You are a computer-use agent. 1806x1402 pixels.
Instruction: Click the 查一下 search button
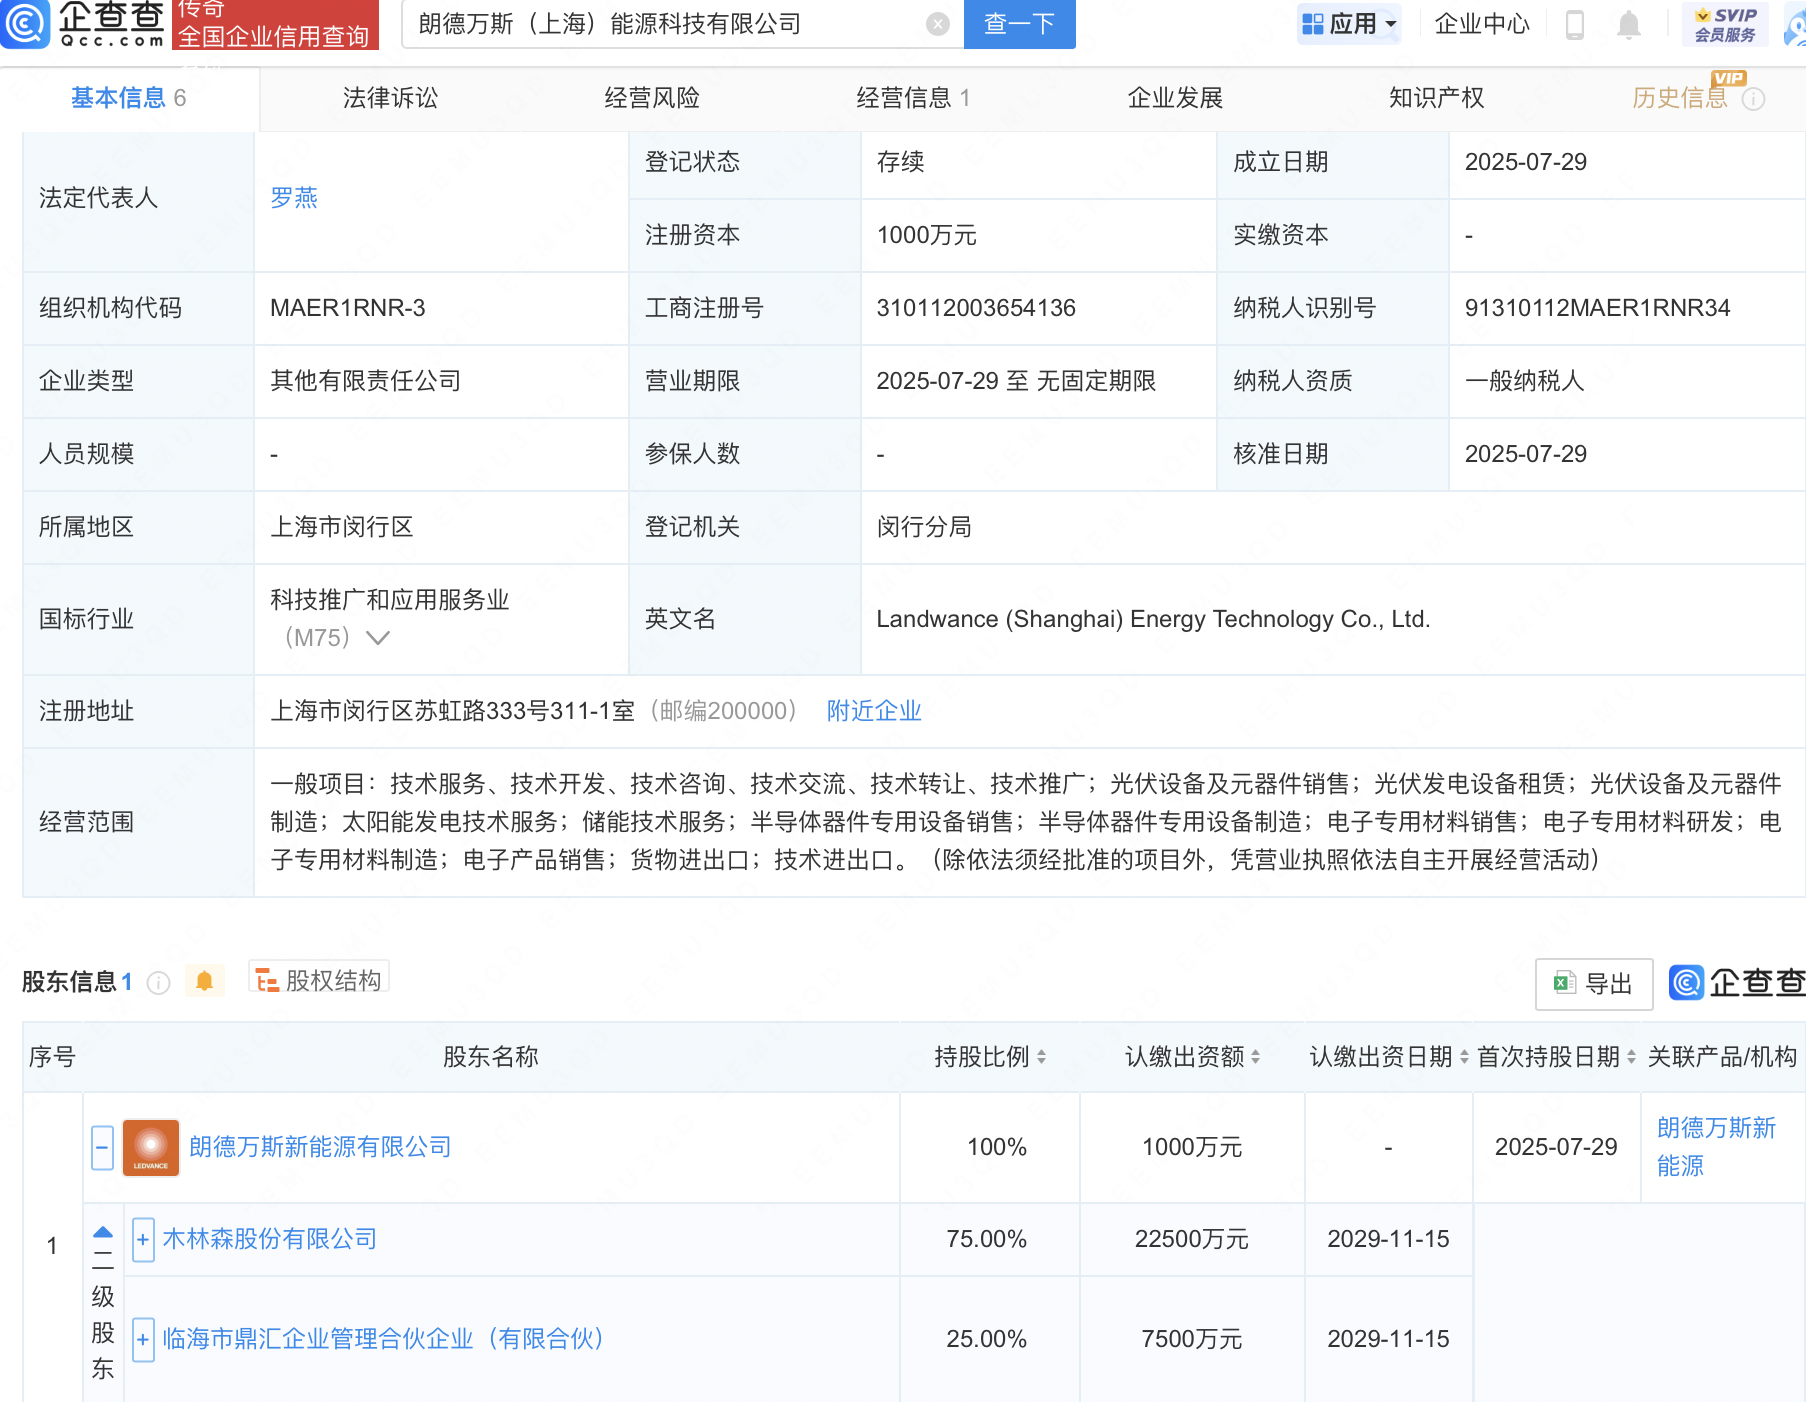click(x=1019, y=24)
